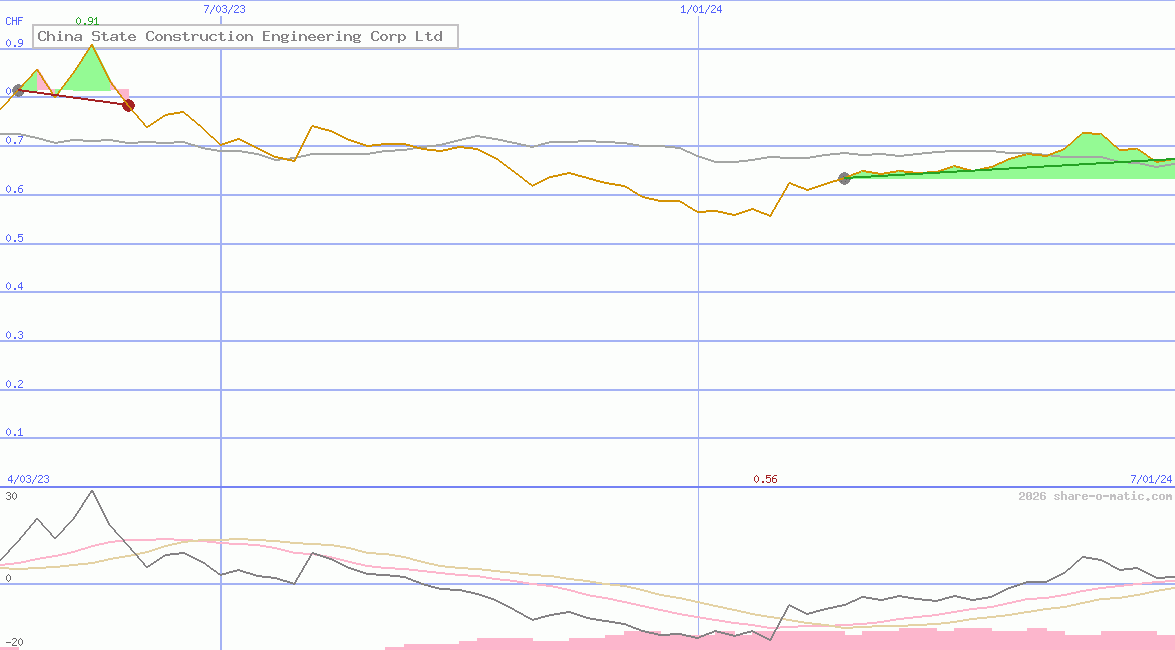Viewport: 1175px width, 650px height.
Task: Click the dark red downtrend line
Action: 72,98
